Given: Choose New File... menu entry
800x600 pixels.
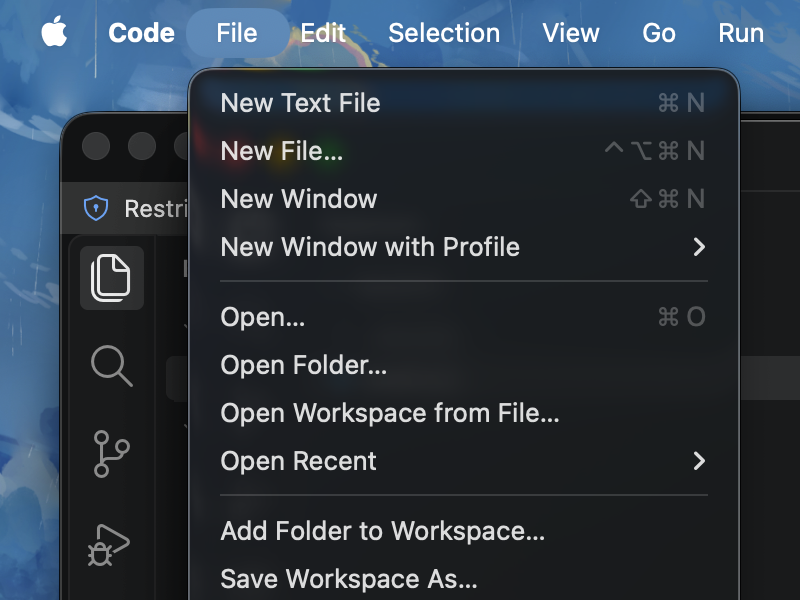Looking at the screenshot, I should (x=464, y=151).
